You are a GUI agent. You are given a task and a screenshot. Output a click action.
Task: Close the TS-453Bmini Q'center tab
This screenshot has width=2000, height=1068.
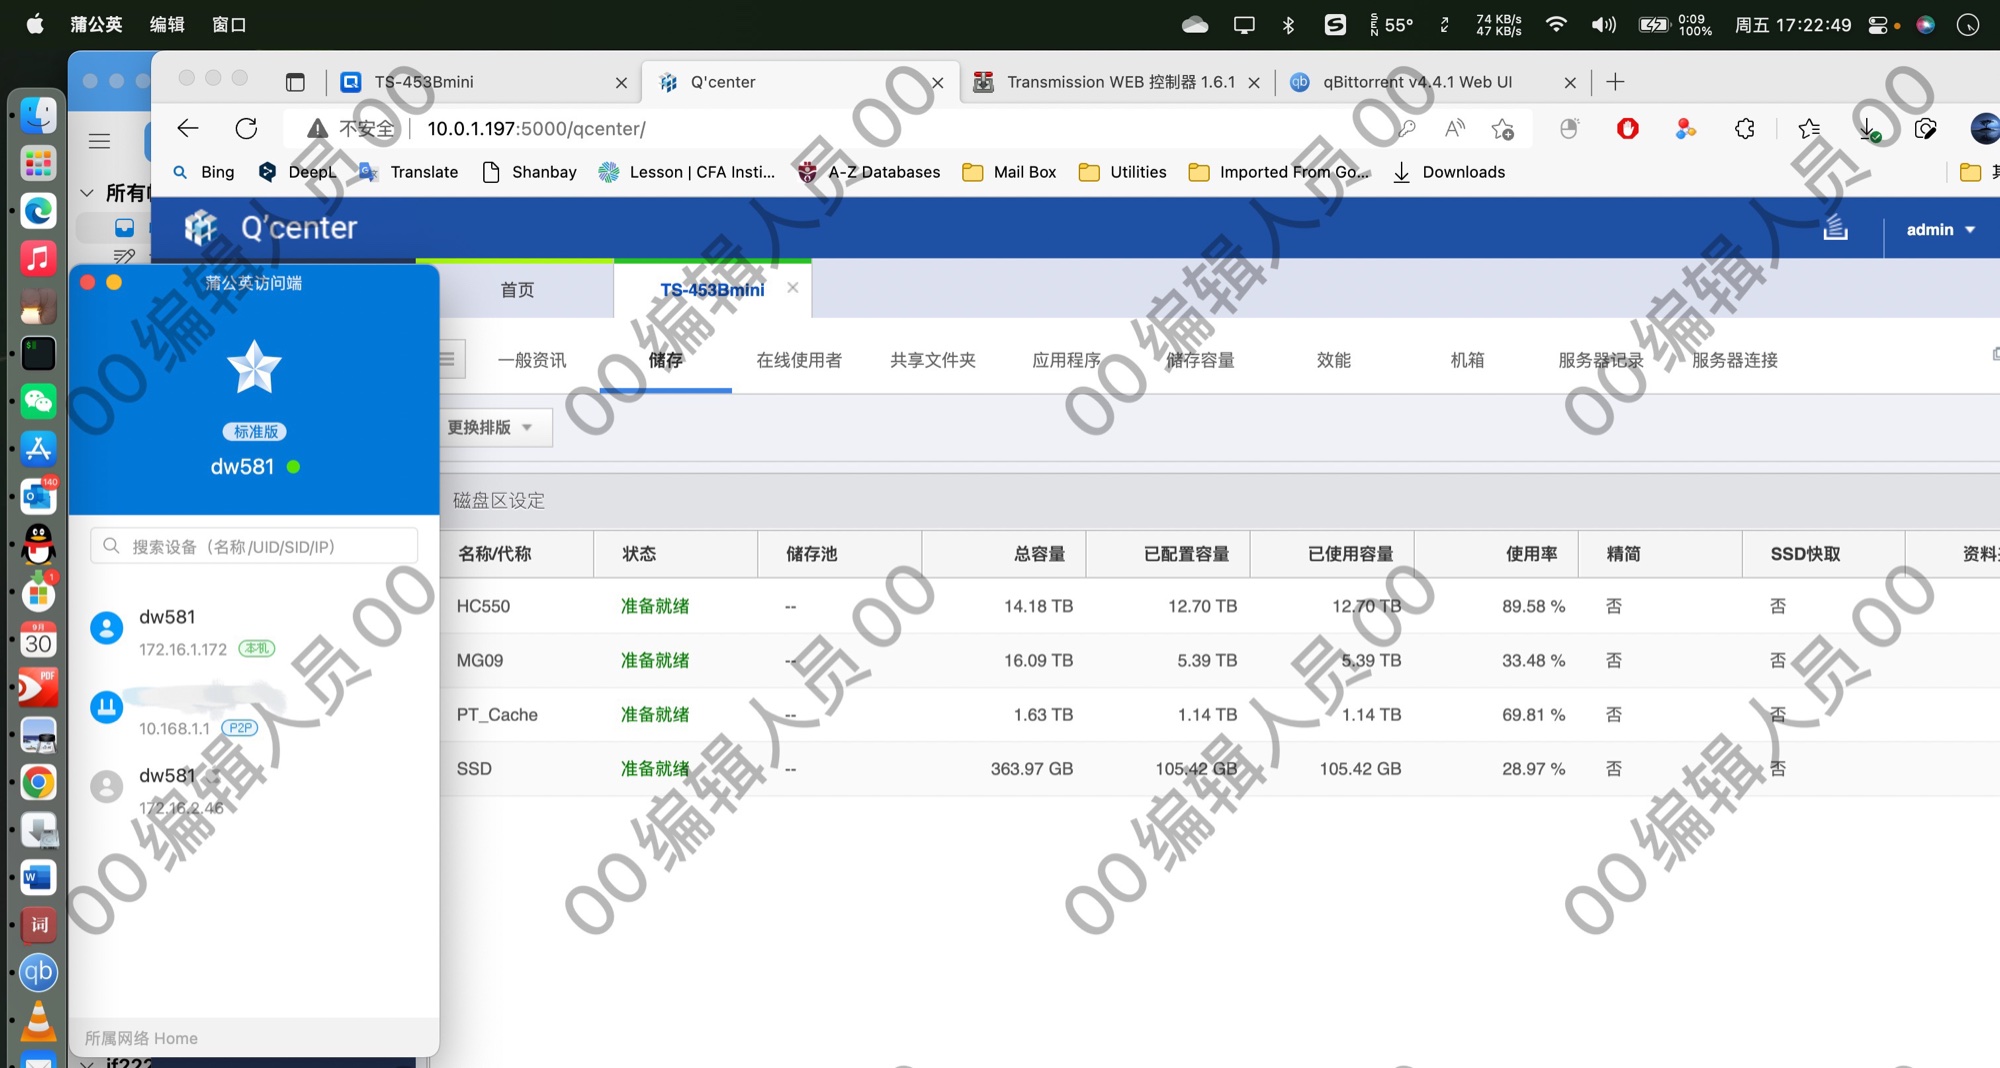pos(793,288)
